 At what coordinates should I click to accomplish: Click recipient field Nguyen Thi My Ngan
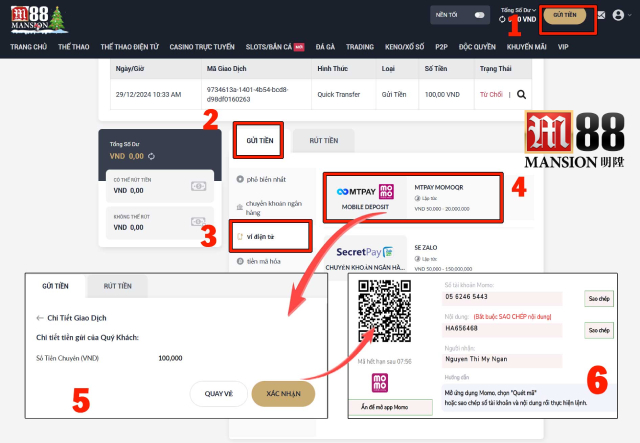pos(502,360)
